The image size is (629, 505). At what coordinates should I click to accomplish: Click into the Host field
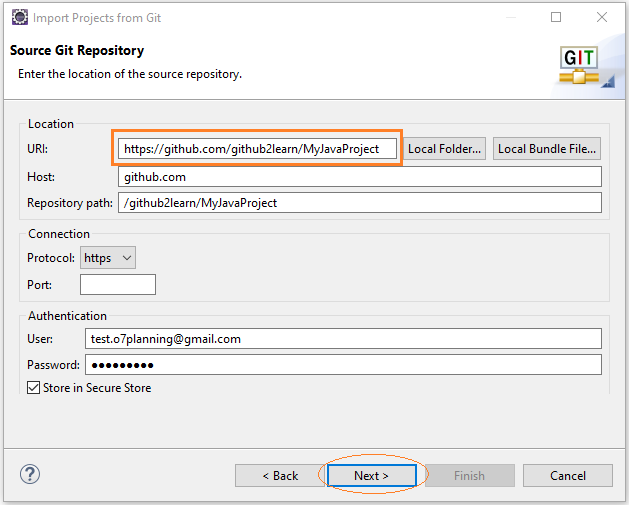[x=360, y=177]
